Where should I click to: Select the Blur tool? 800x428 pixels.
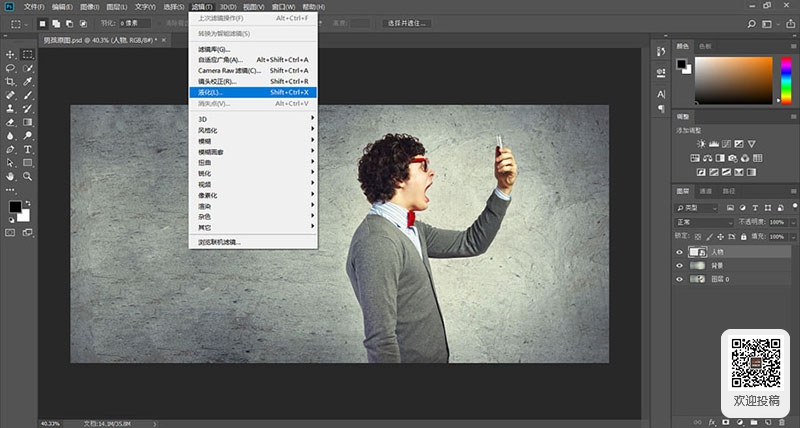10,136
